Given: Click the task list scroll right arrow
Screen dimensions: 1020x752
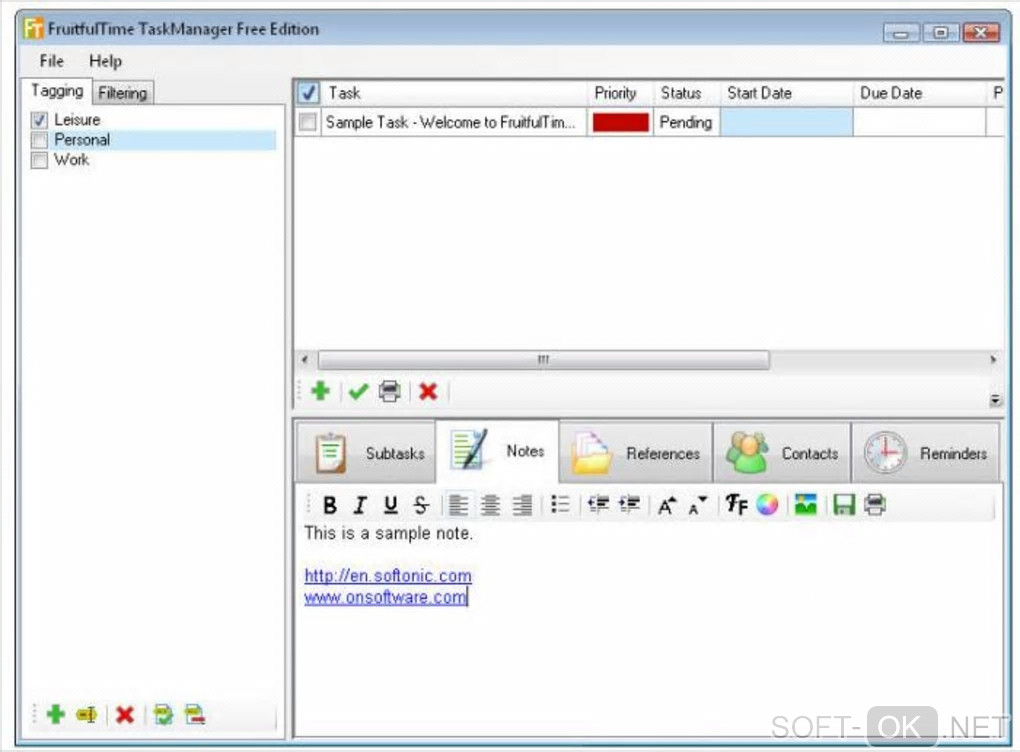Looking at the screenshot, I should tap(993, 360).
